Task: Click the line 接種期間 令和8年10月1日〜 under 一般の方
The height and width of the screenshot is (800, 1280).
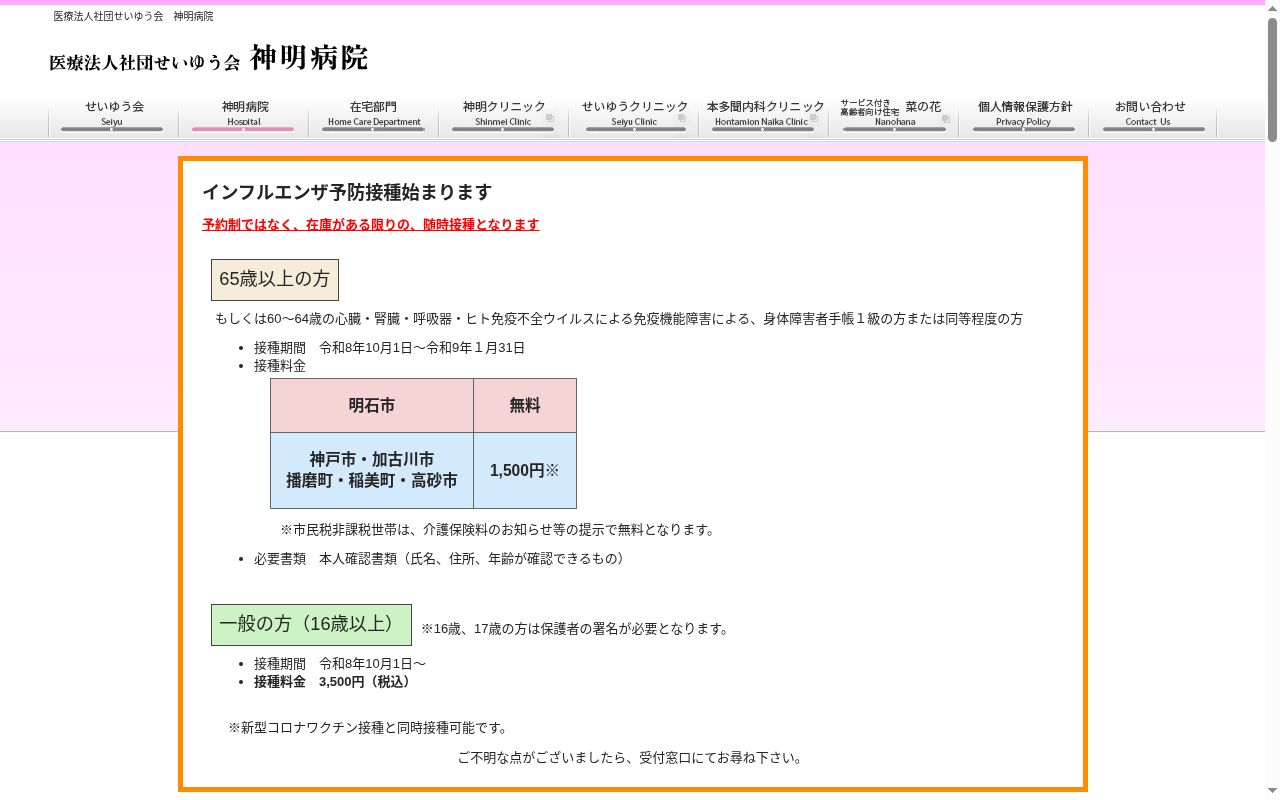Action: 340,664
